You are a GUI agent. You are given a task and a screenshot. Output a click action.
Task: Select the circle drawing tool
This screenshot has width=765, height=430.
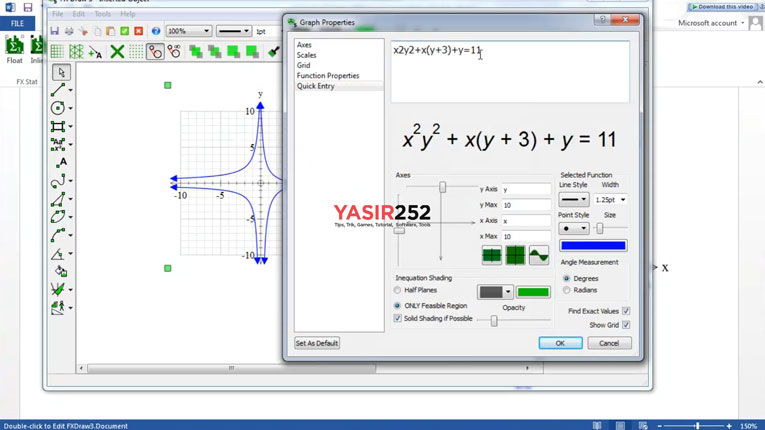pos(58,108)
